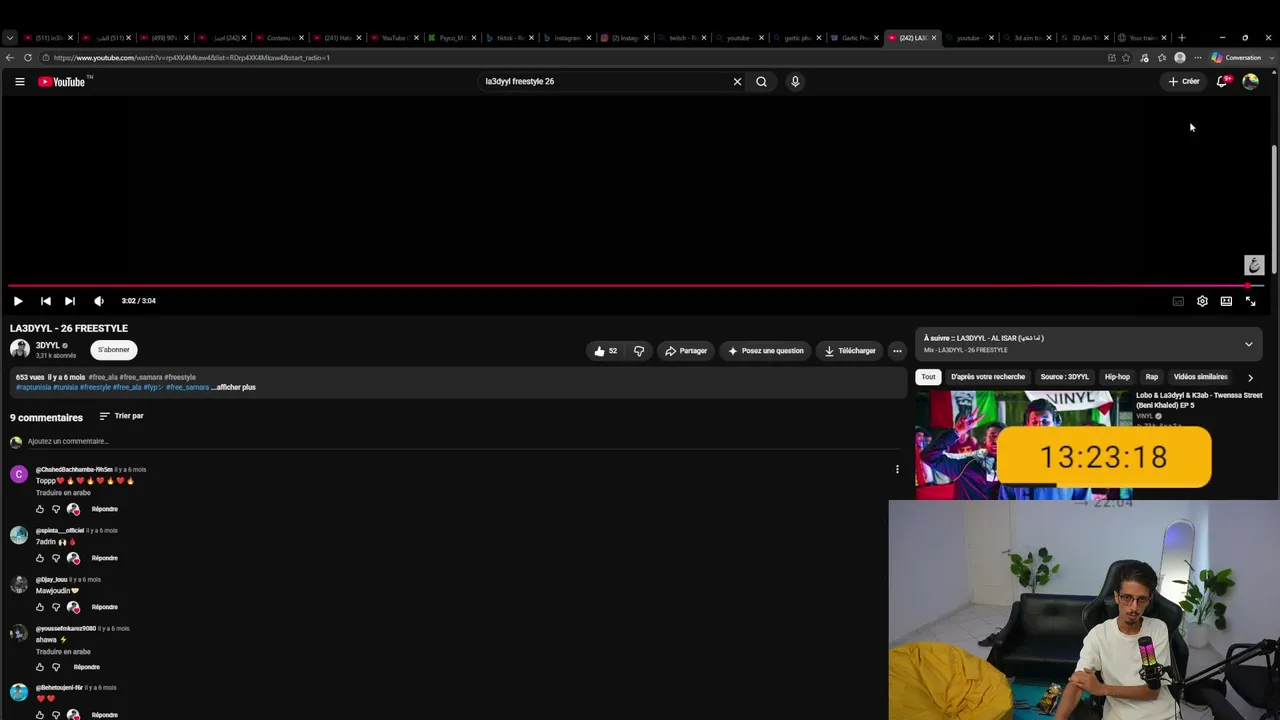Open the YouTube guide hamburger menu
The height and width of the screenshot is (720, 1280).
(x=19, y=81)
